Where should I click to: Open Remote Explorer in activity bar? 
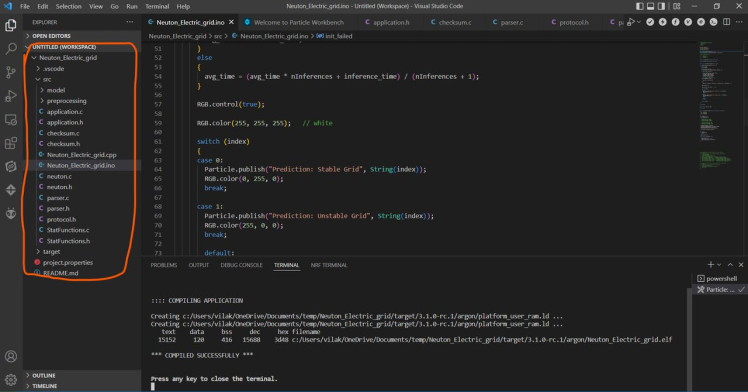(10, 119)
